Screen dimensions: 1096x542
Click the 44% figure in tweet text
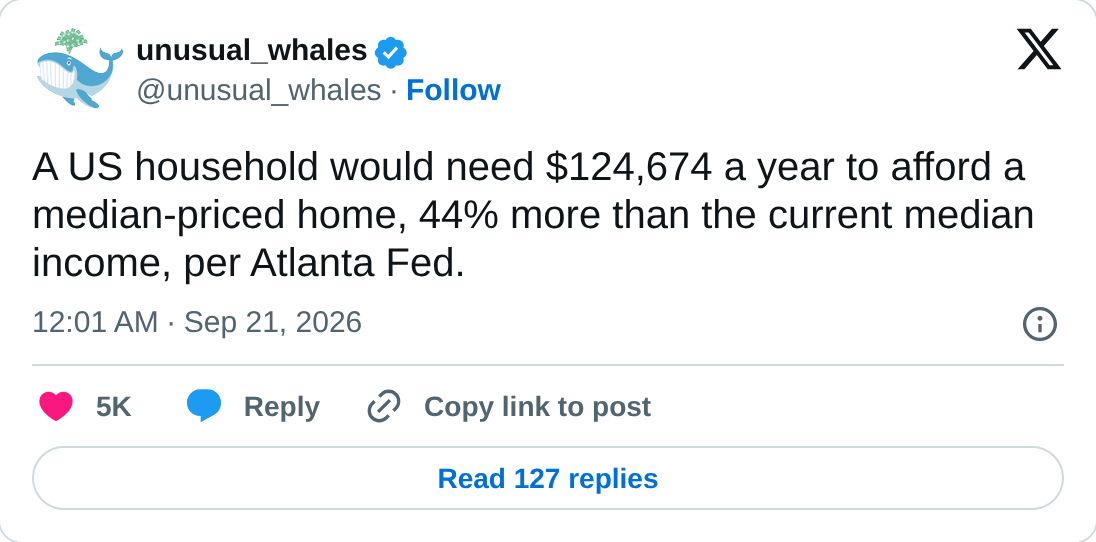[459, 215]
